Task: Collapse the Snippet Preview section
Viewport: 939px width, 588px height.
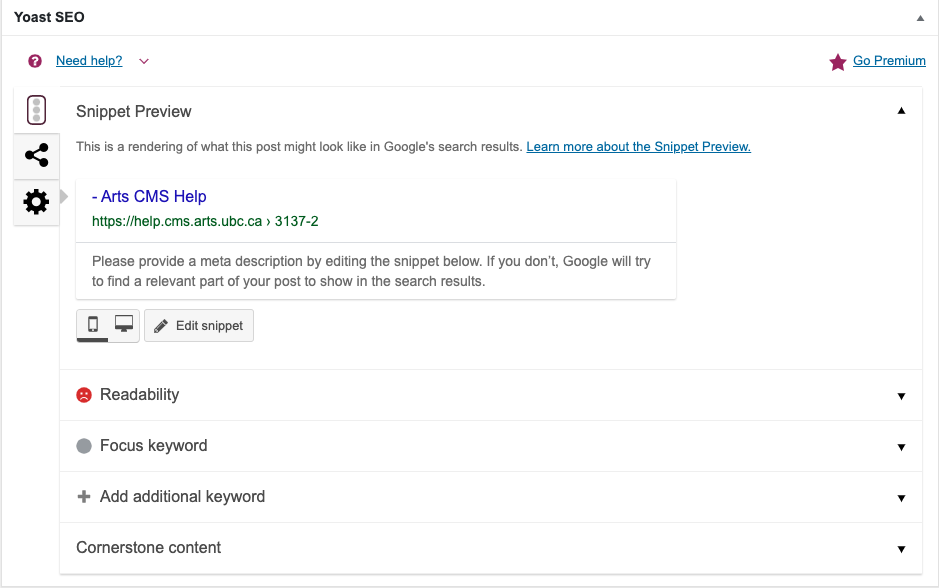Action: pyautogui.click(x=901, y=111)
